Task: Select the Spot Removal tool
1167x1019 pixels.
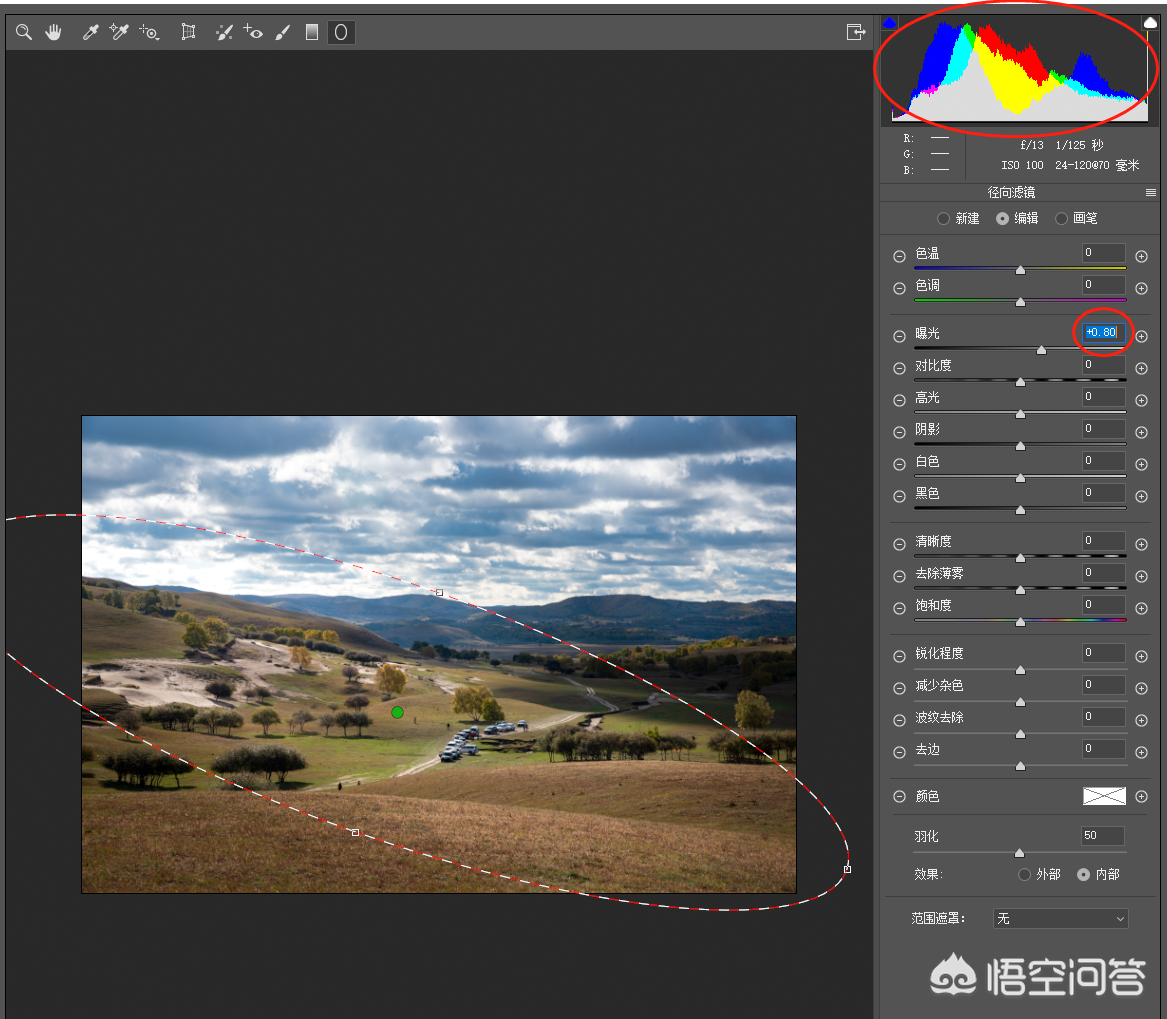Action: click(224, 32)
